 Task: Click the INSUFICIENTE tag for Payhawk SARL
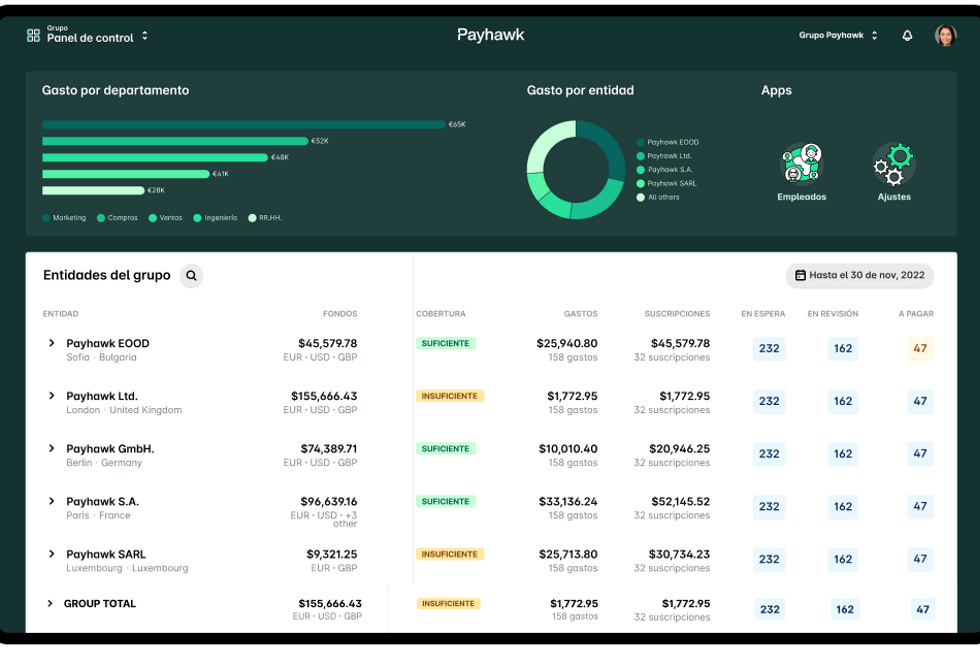point(449,554)
